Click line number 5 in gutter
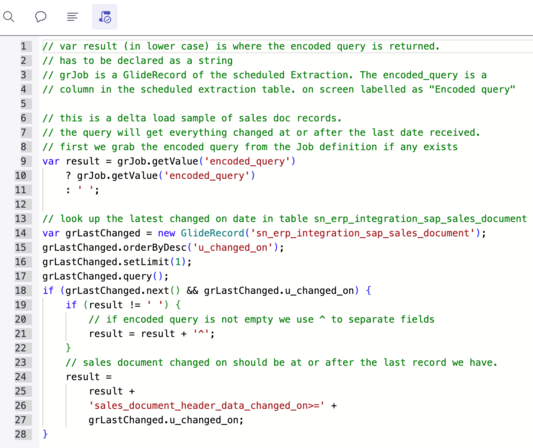 pos(23,104)
